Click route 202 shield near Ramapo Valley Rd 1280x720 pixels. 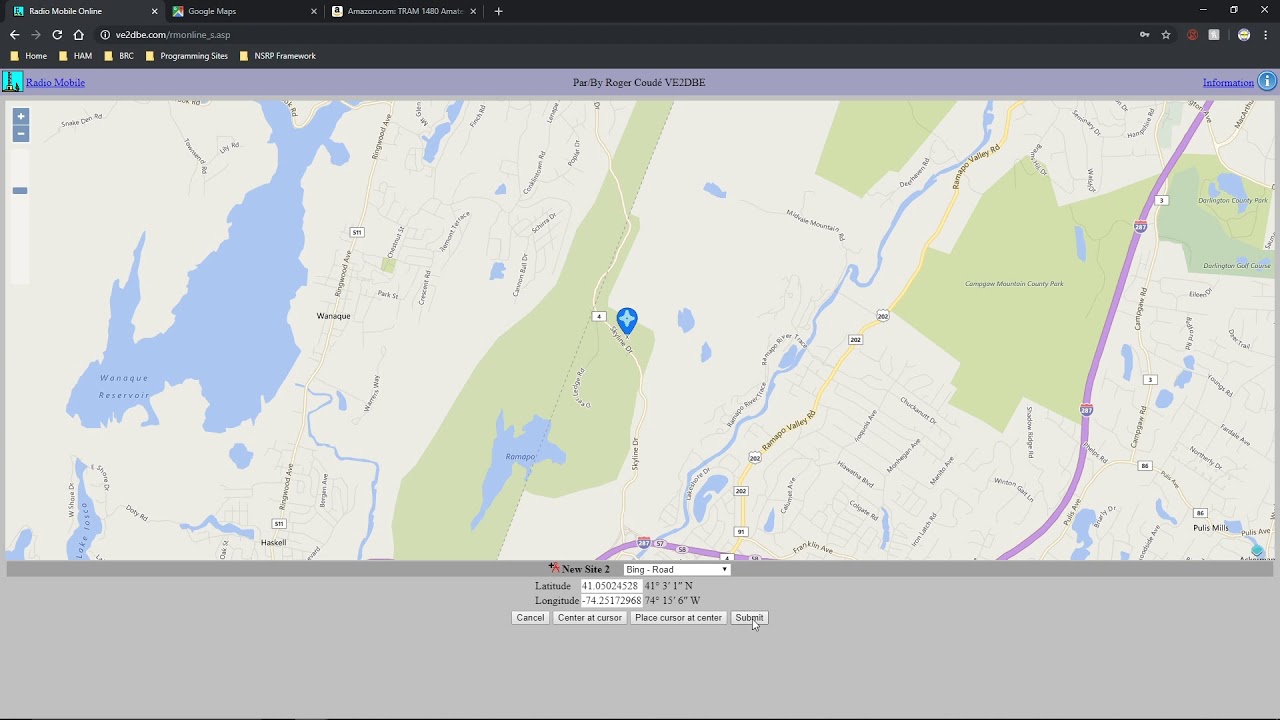coord(855,340)
